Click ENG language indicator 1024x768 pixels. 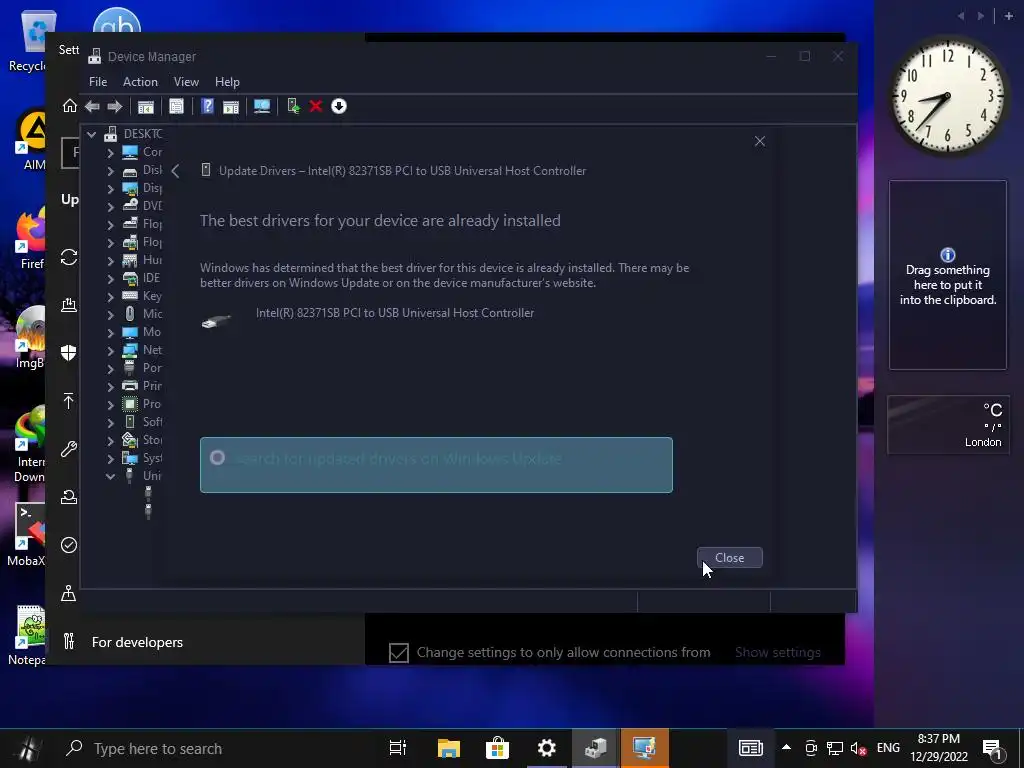[x=888, y=748]
